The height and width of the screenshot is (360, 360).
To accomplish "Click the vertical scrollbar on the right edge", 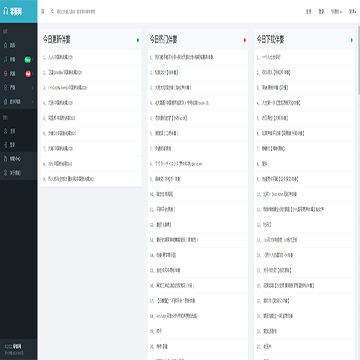I will tap(359, 60).
